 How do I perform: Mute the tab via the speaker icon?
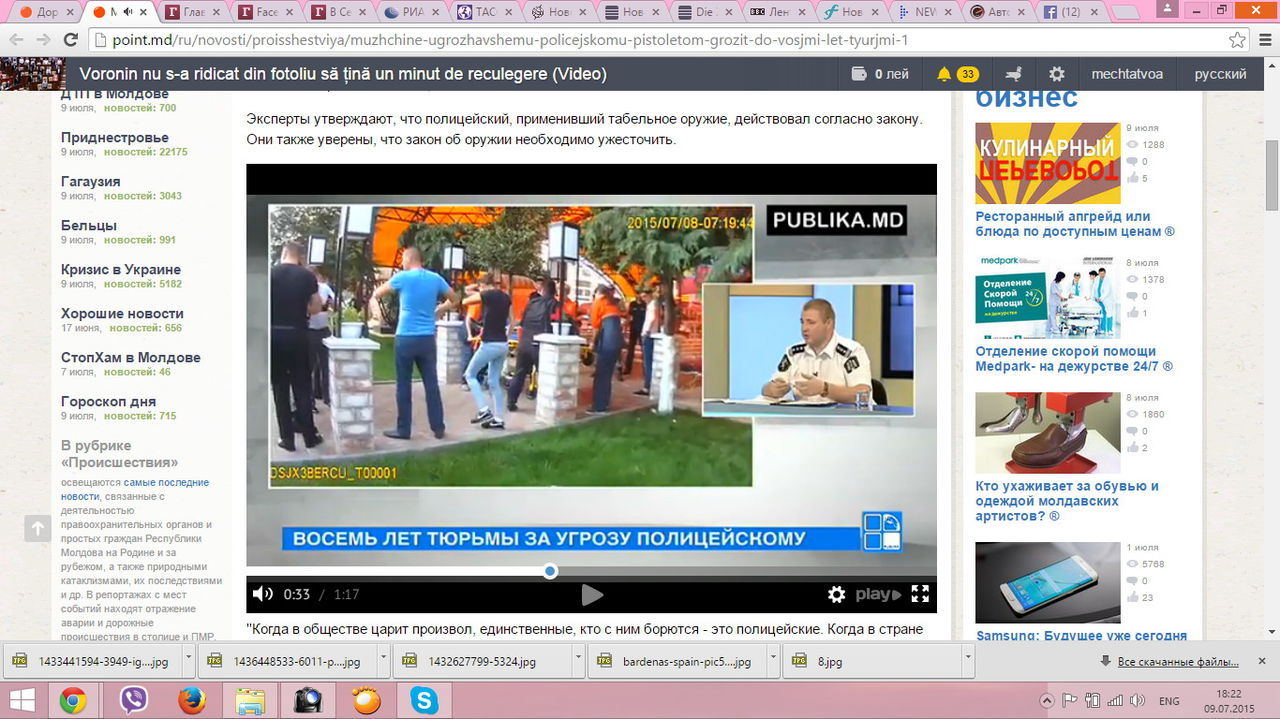(127, 13)
